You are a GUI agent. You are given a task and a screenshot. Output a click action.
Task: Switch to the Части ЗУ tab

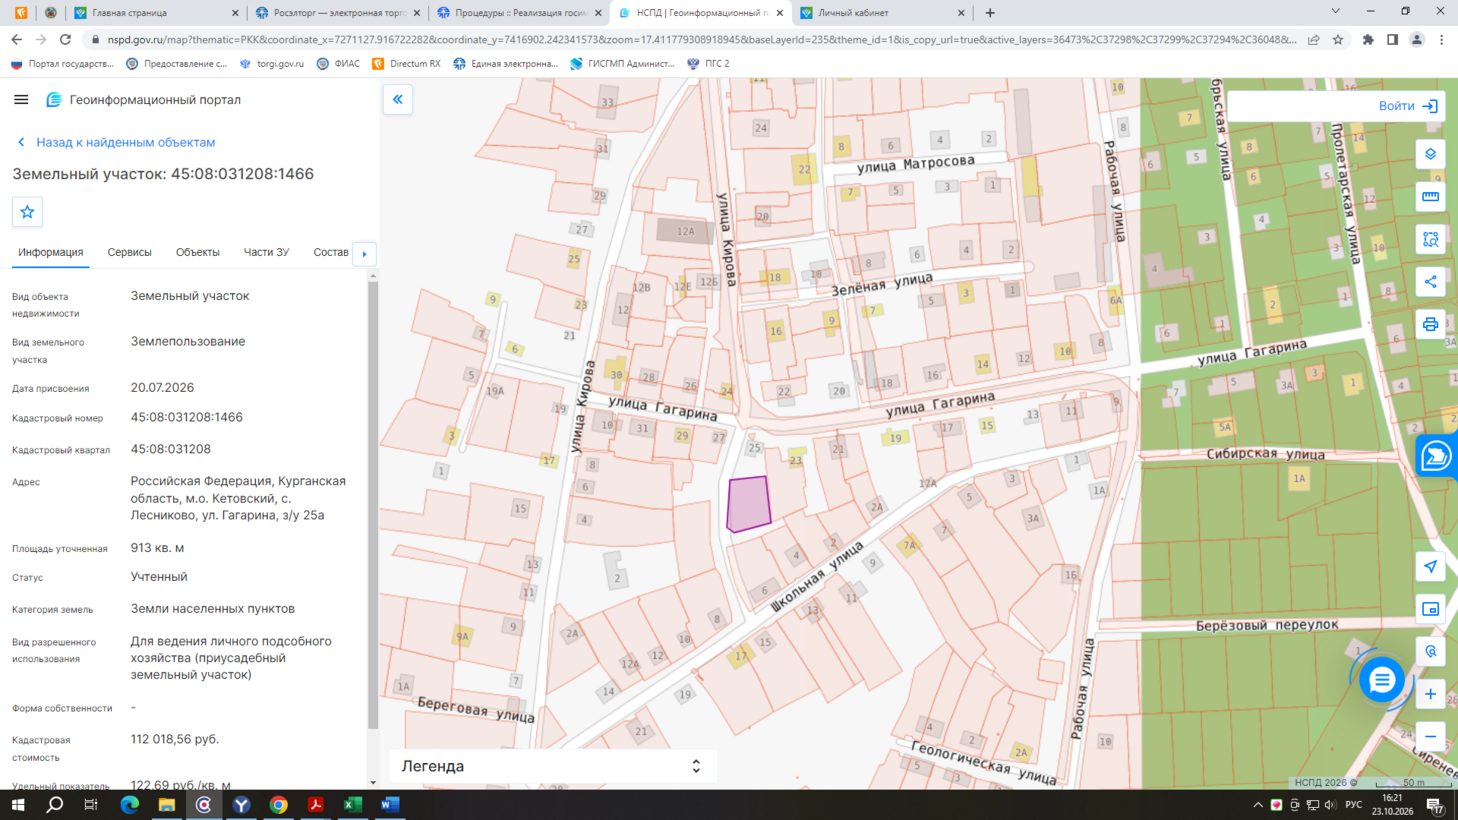(266, 252)
